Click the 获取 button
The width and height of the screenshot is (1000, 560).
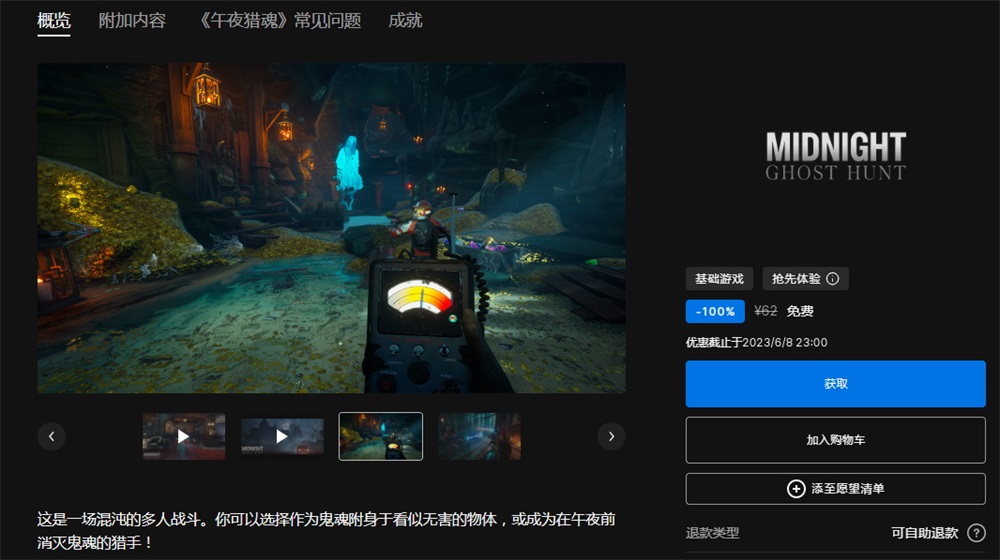(x=835, y=384)
